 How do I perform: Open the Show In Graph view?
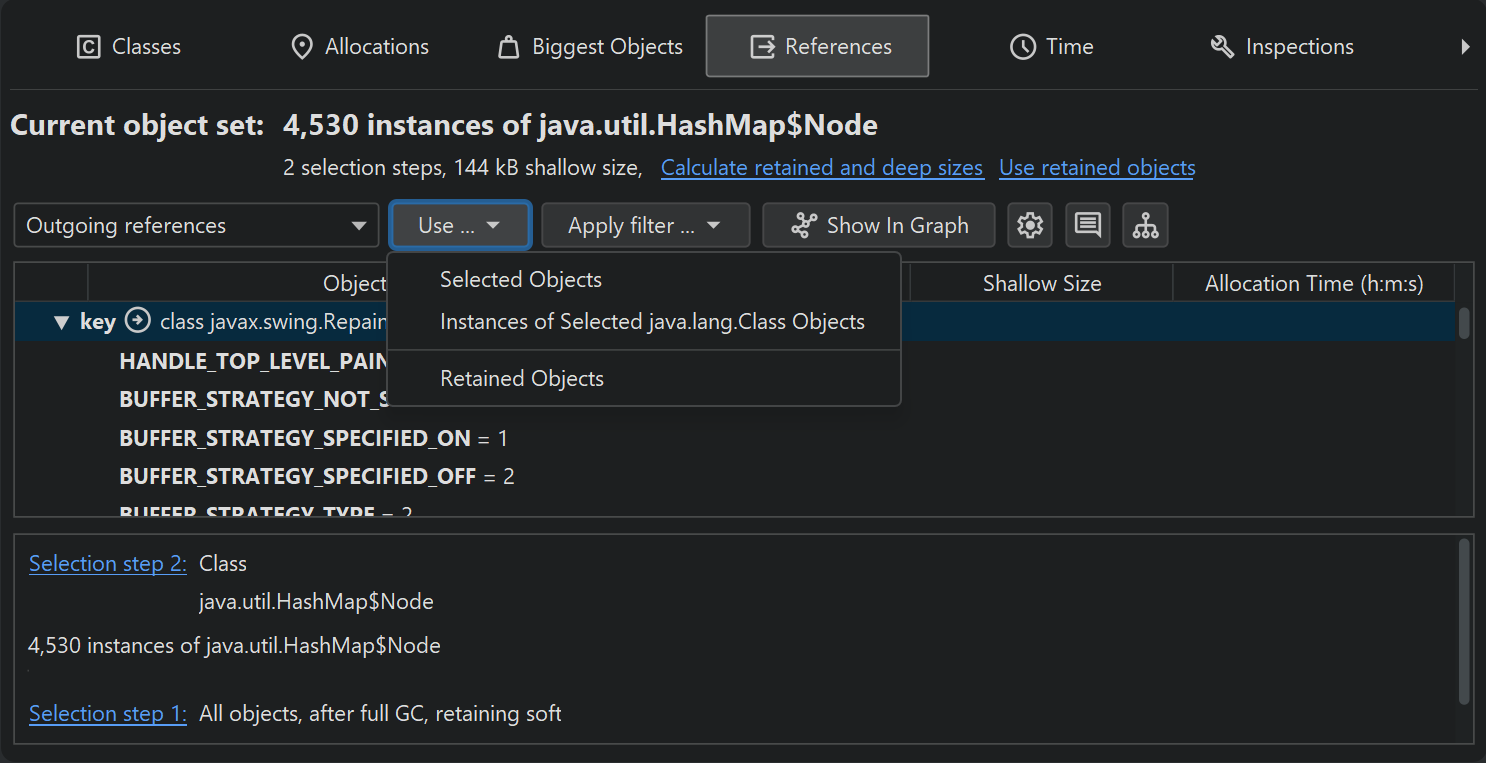[x=878, y=226]
